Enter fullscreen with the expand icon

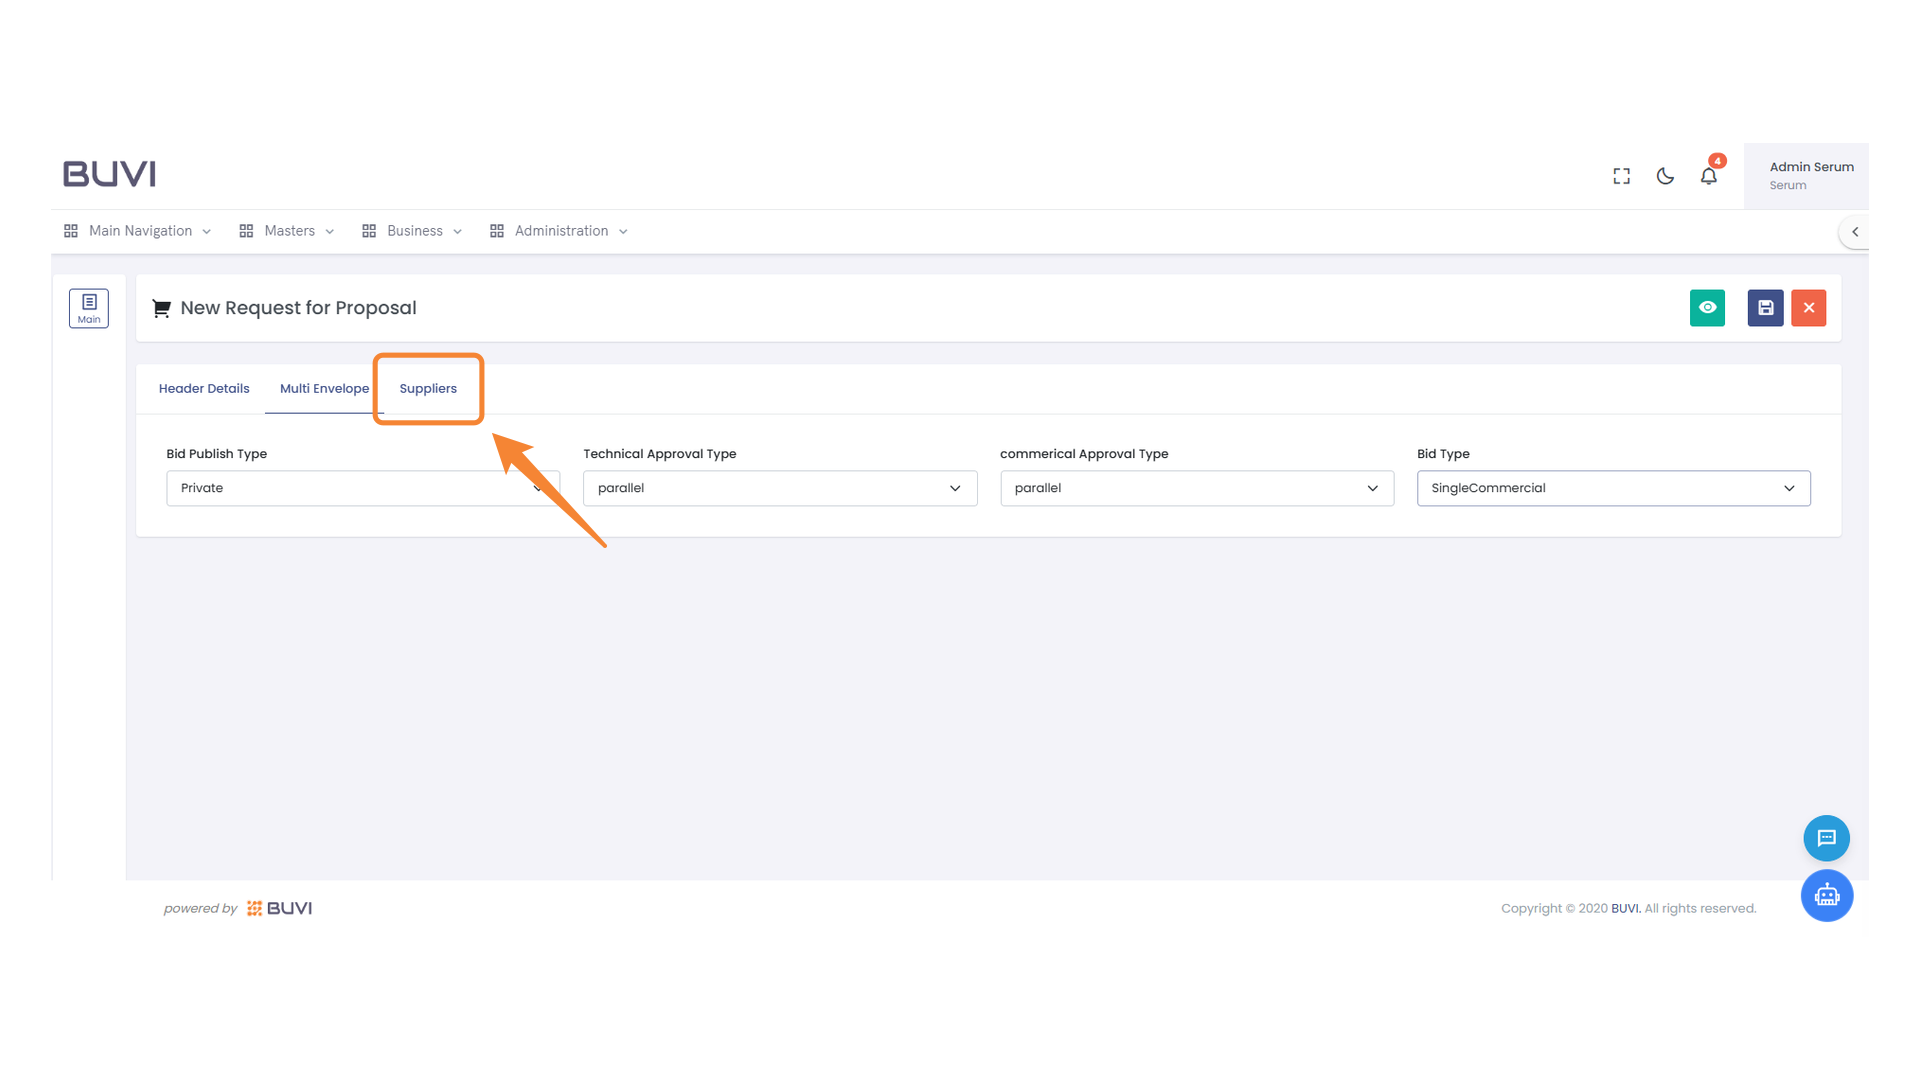pyautogui.click(x=1621, y=176)
